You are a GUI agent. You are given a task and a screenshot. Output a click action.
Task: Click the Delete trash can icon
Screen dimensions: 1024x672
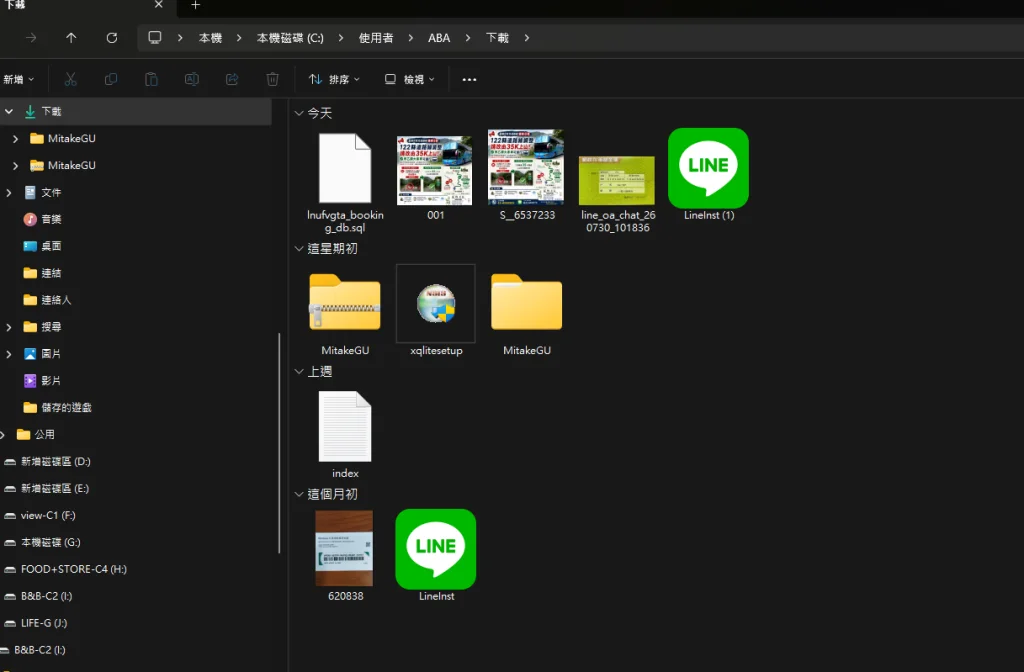click(x=272, y=79)
